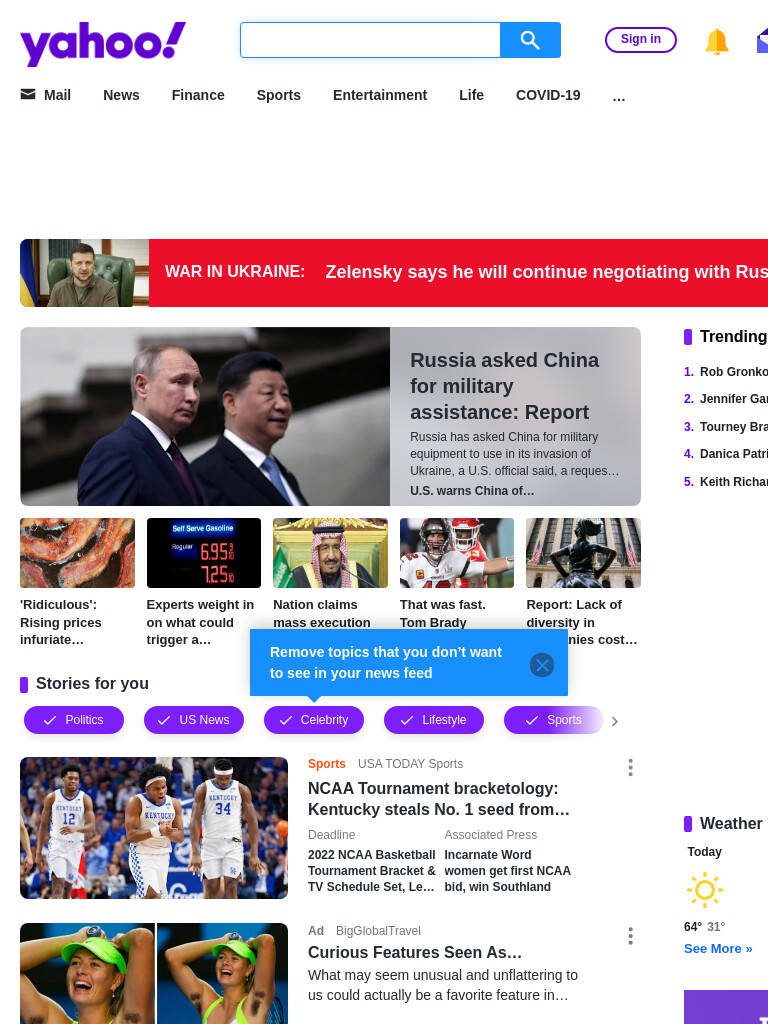Open trending item Tourney Bra
Image resolution: width=768 pixels, height=1024 pixels.
coord(733,426)
